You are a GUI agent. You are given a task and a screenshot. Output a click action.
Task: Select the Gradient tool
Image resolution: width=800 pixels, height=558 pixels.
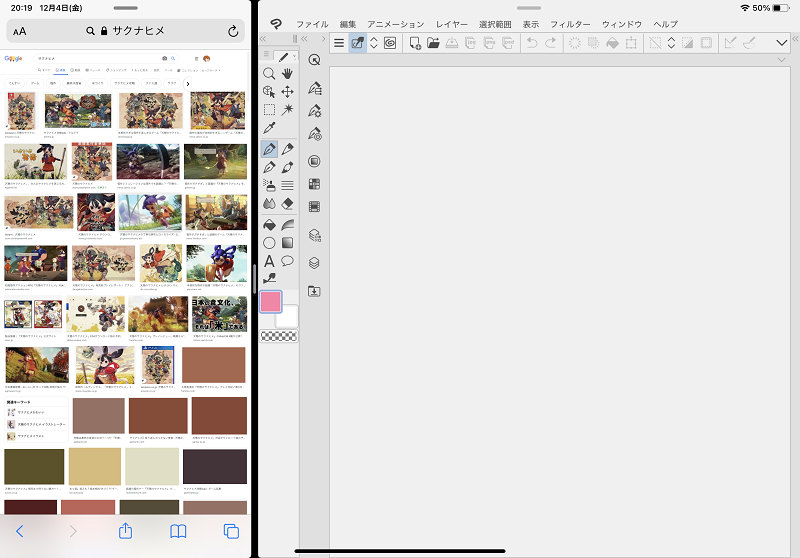tap(287, 243)
